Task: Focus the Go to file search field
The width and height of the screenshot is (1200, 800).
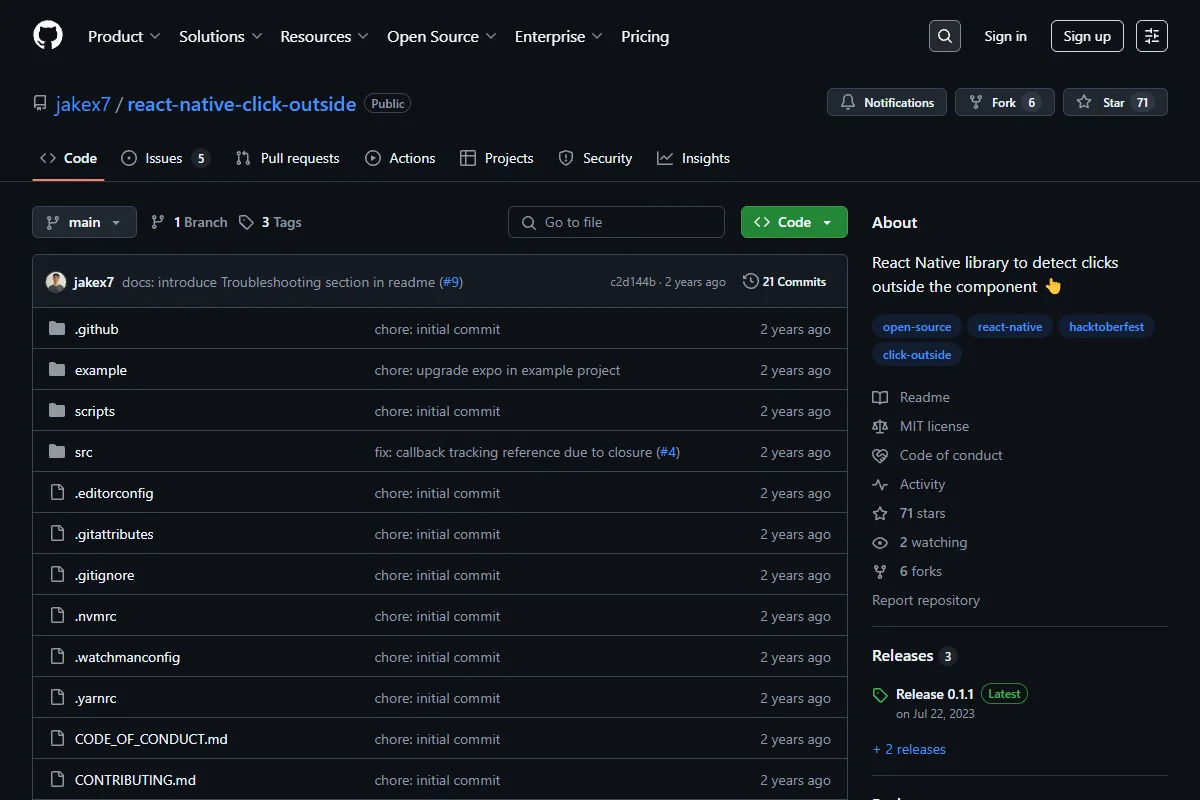Action: point(616,222)
